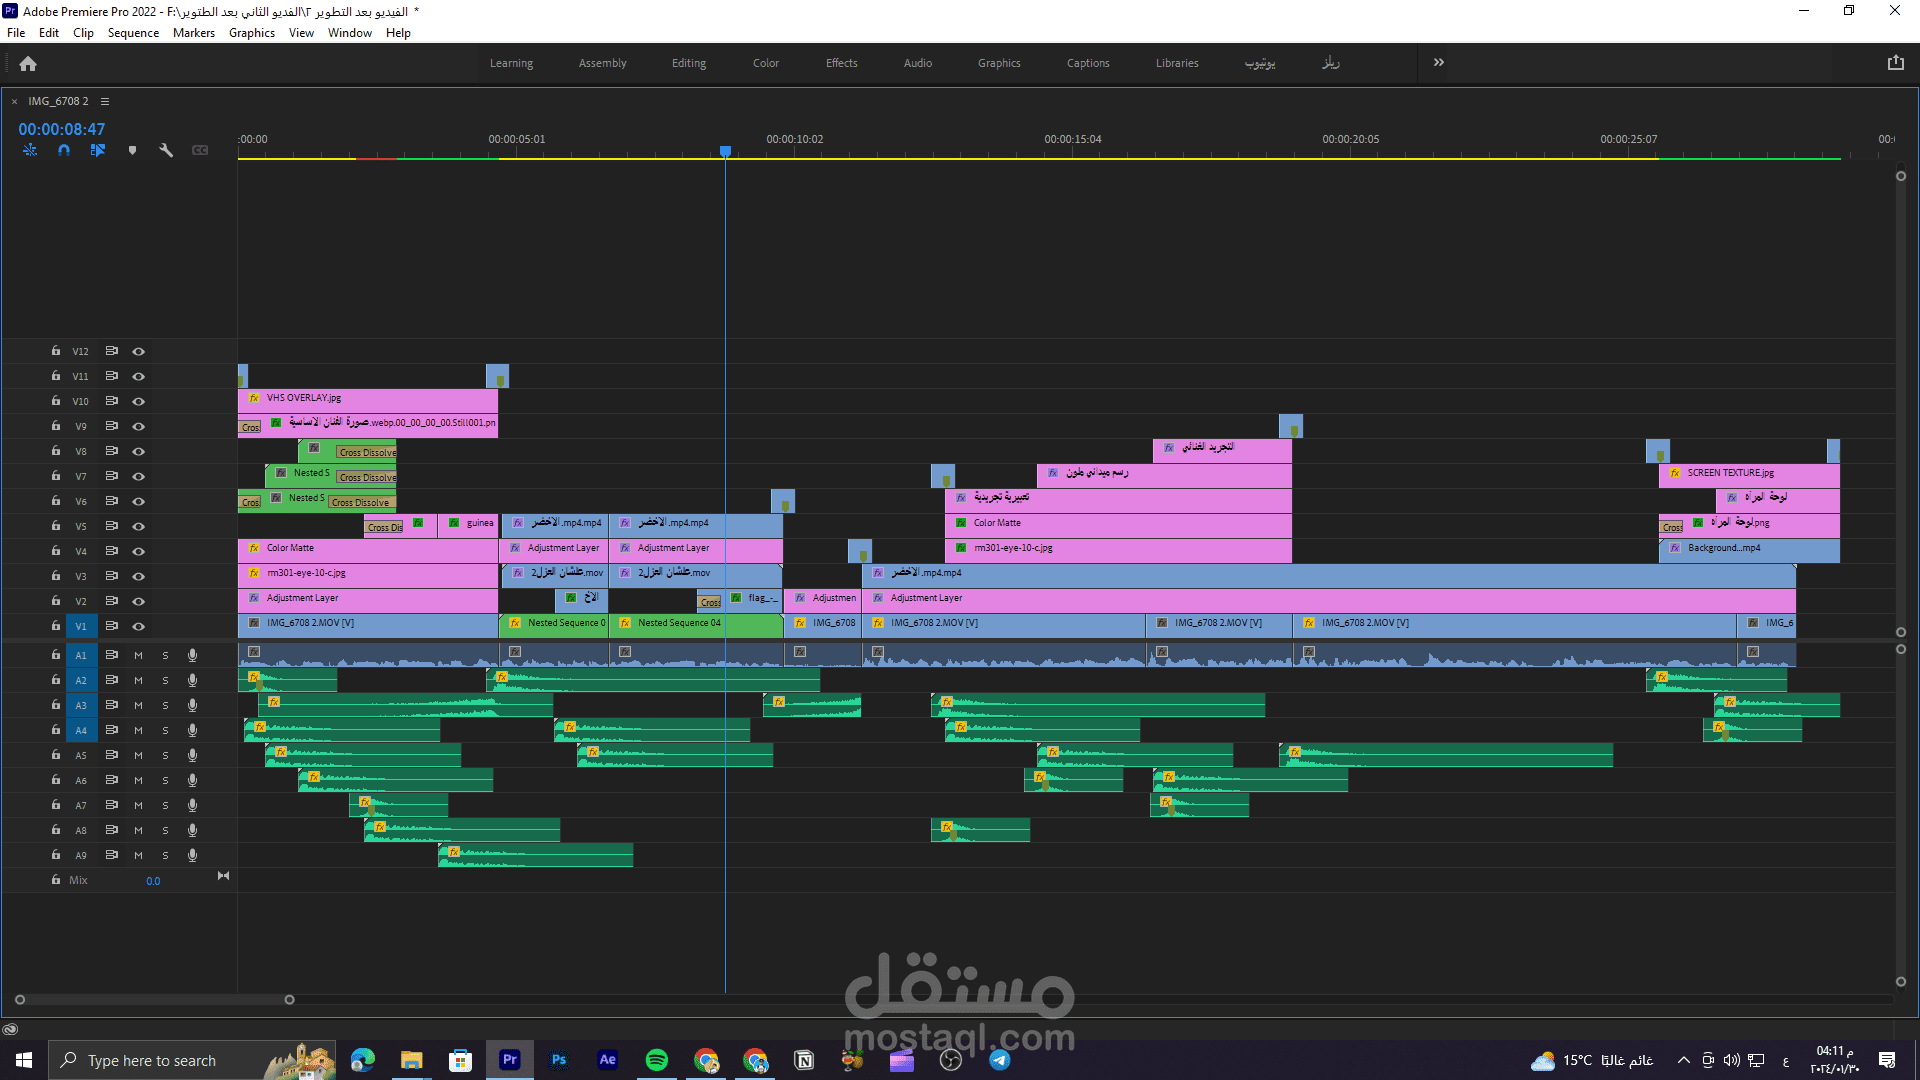Open IMG_6708 2 sequence panel menu

pos(105,101)
